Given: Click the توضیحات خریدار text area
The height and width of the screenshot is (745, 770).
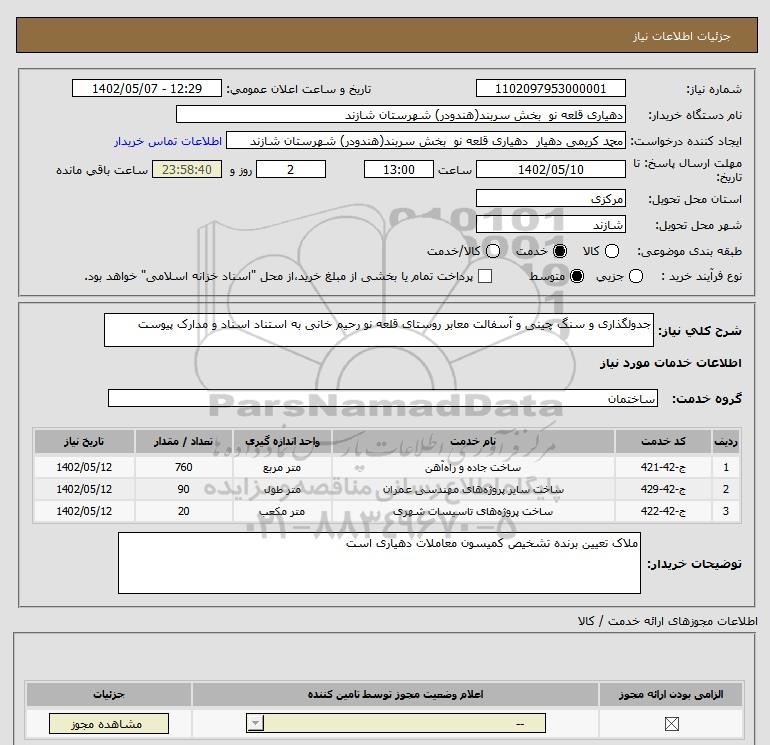Looking at the screenshot, I should point(379,563).
